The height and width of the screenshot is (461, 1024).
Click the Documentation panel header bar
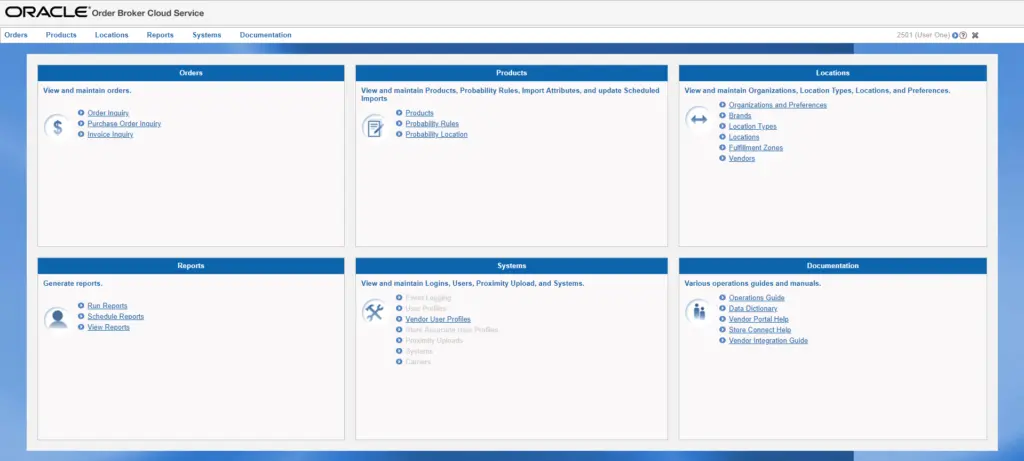pyautogui.click(x=833, y=266)
